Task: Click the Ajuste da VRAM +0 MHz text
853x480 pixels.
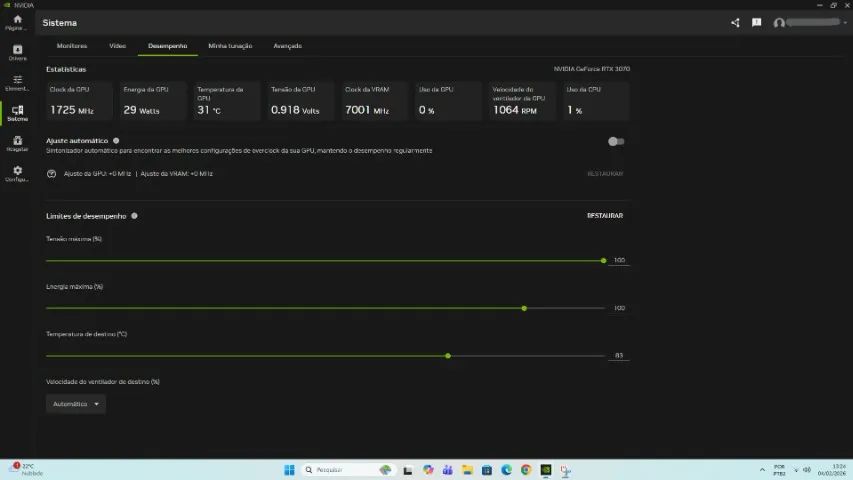Action: coord(176,174)
